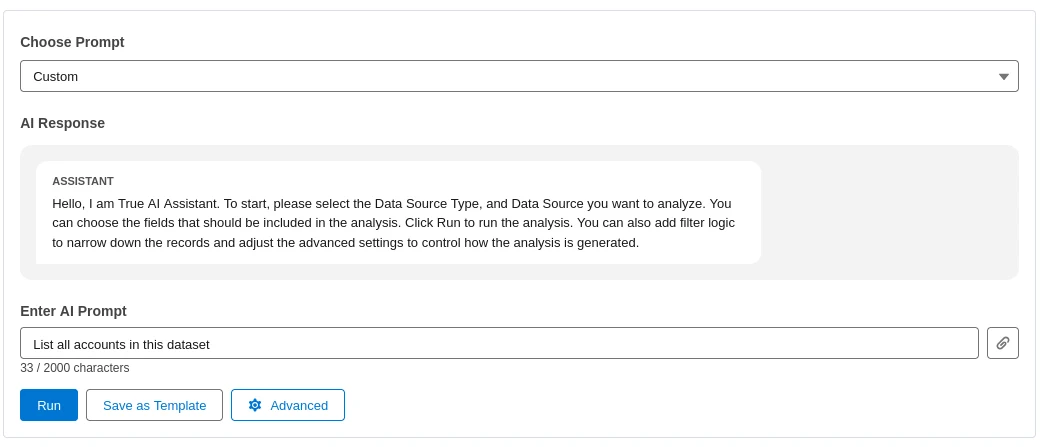Click into the Enter AI Prompt field
The height and width of the screenshot is (447, 1048).
[499, 343]
